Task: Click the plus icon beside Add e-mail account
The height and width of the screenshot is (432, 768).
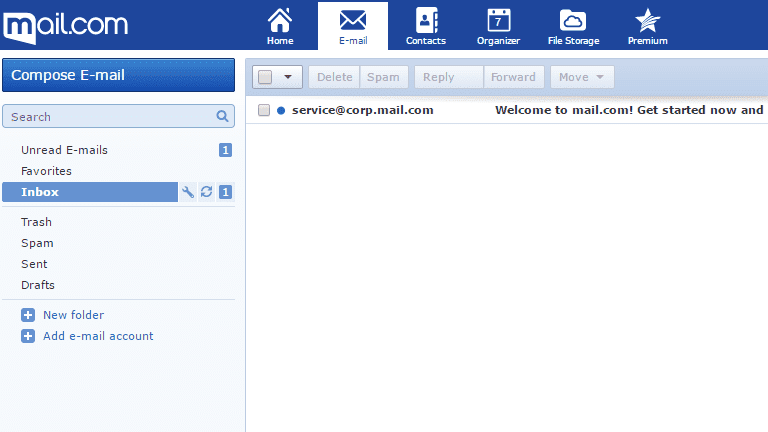Action: (x=28, y=336)
